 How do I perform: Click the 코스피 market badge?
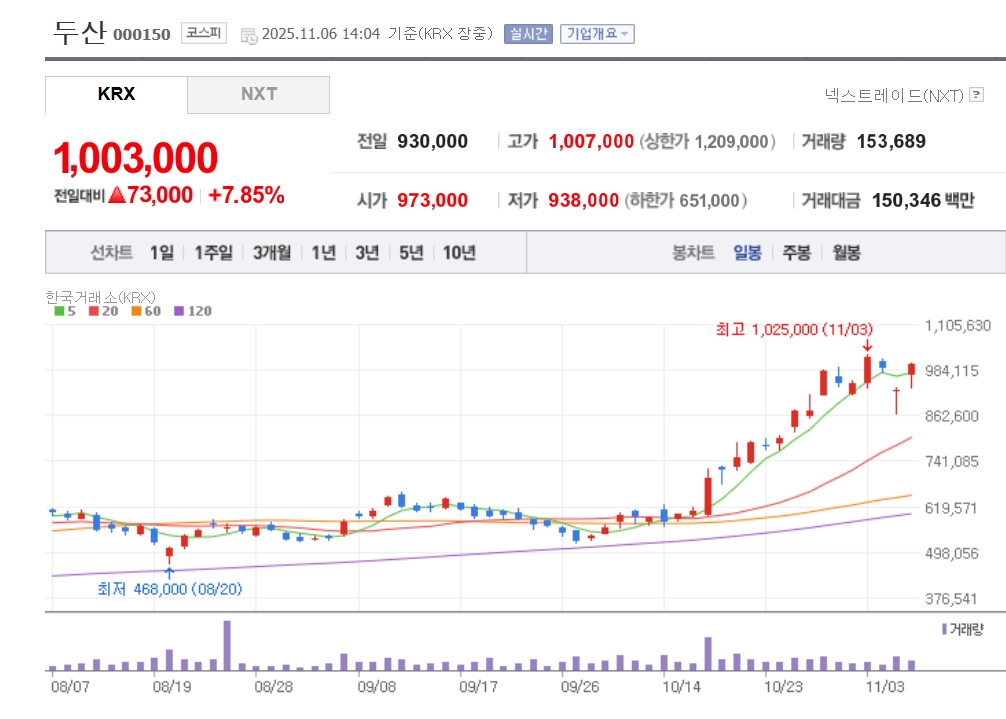tap(204, 34)
